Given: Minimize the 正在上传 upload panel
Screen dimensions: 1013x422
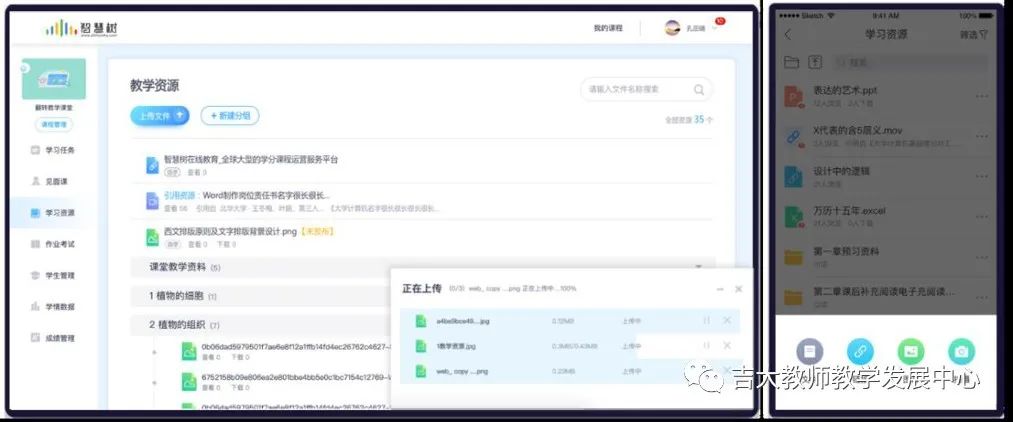Looking at the screenshot, I should pyautogui.click(x=718, y=289).
